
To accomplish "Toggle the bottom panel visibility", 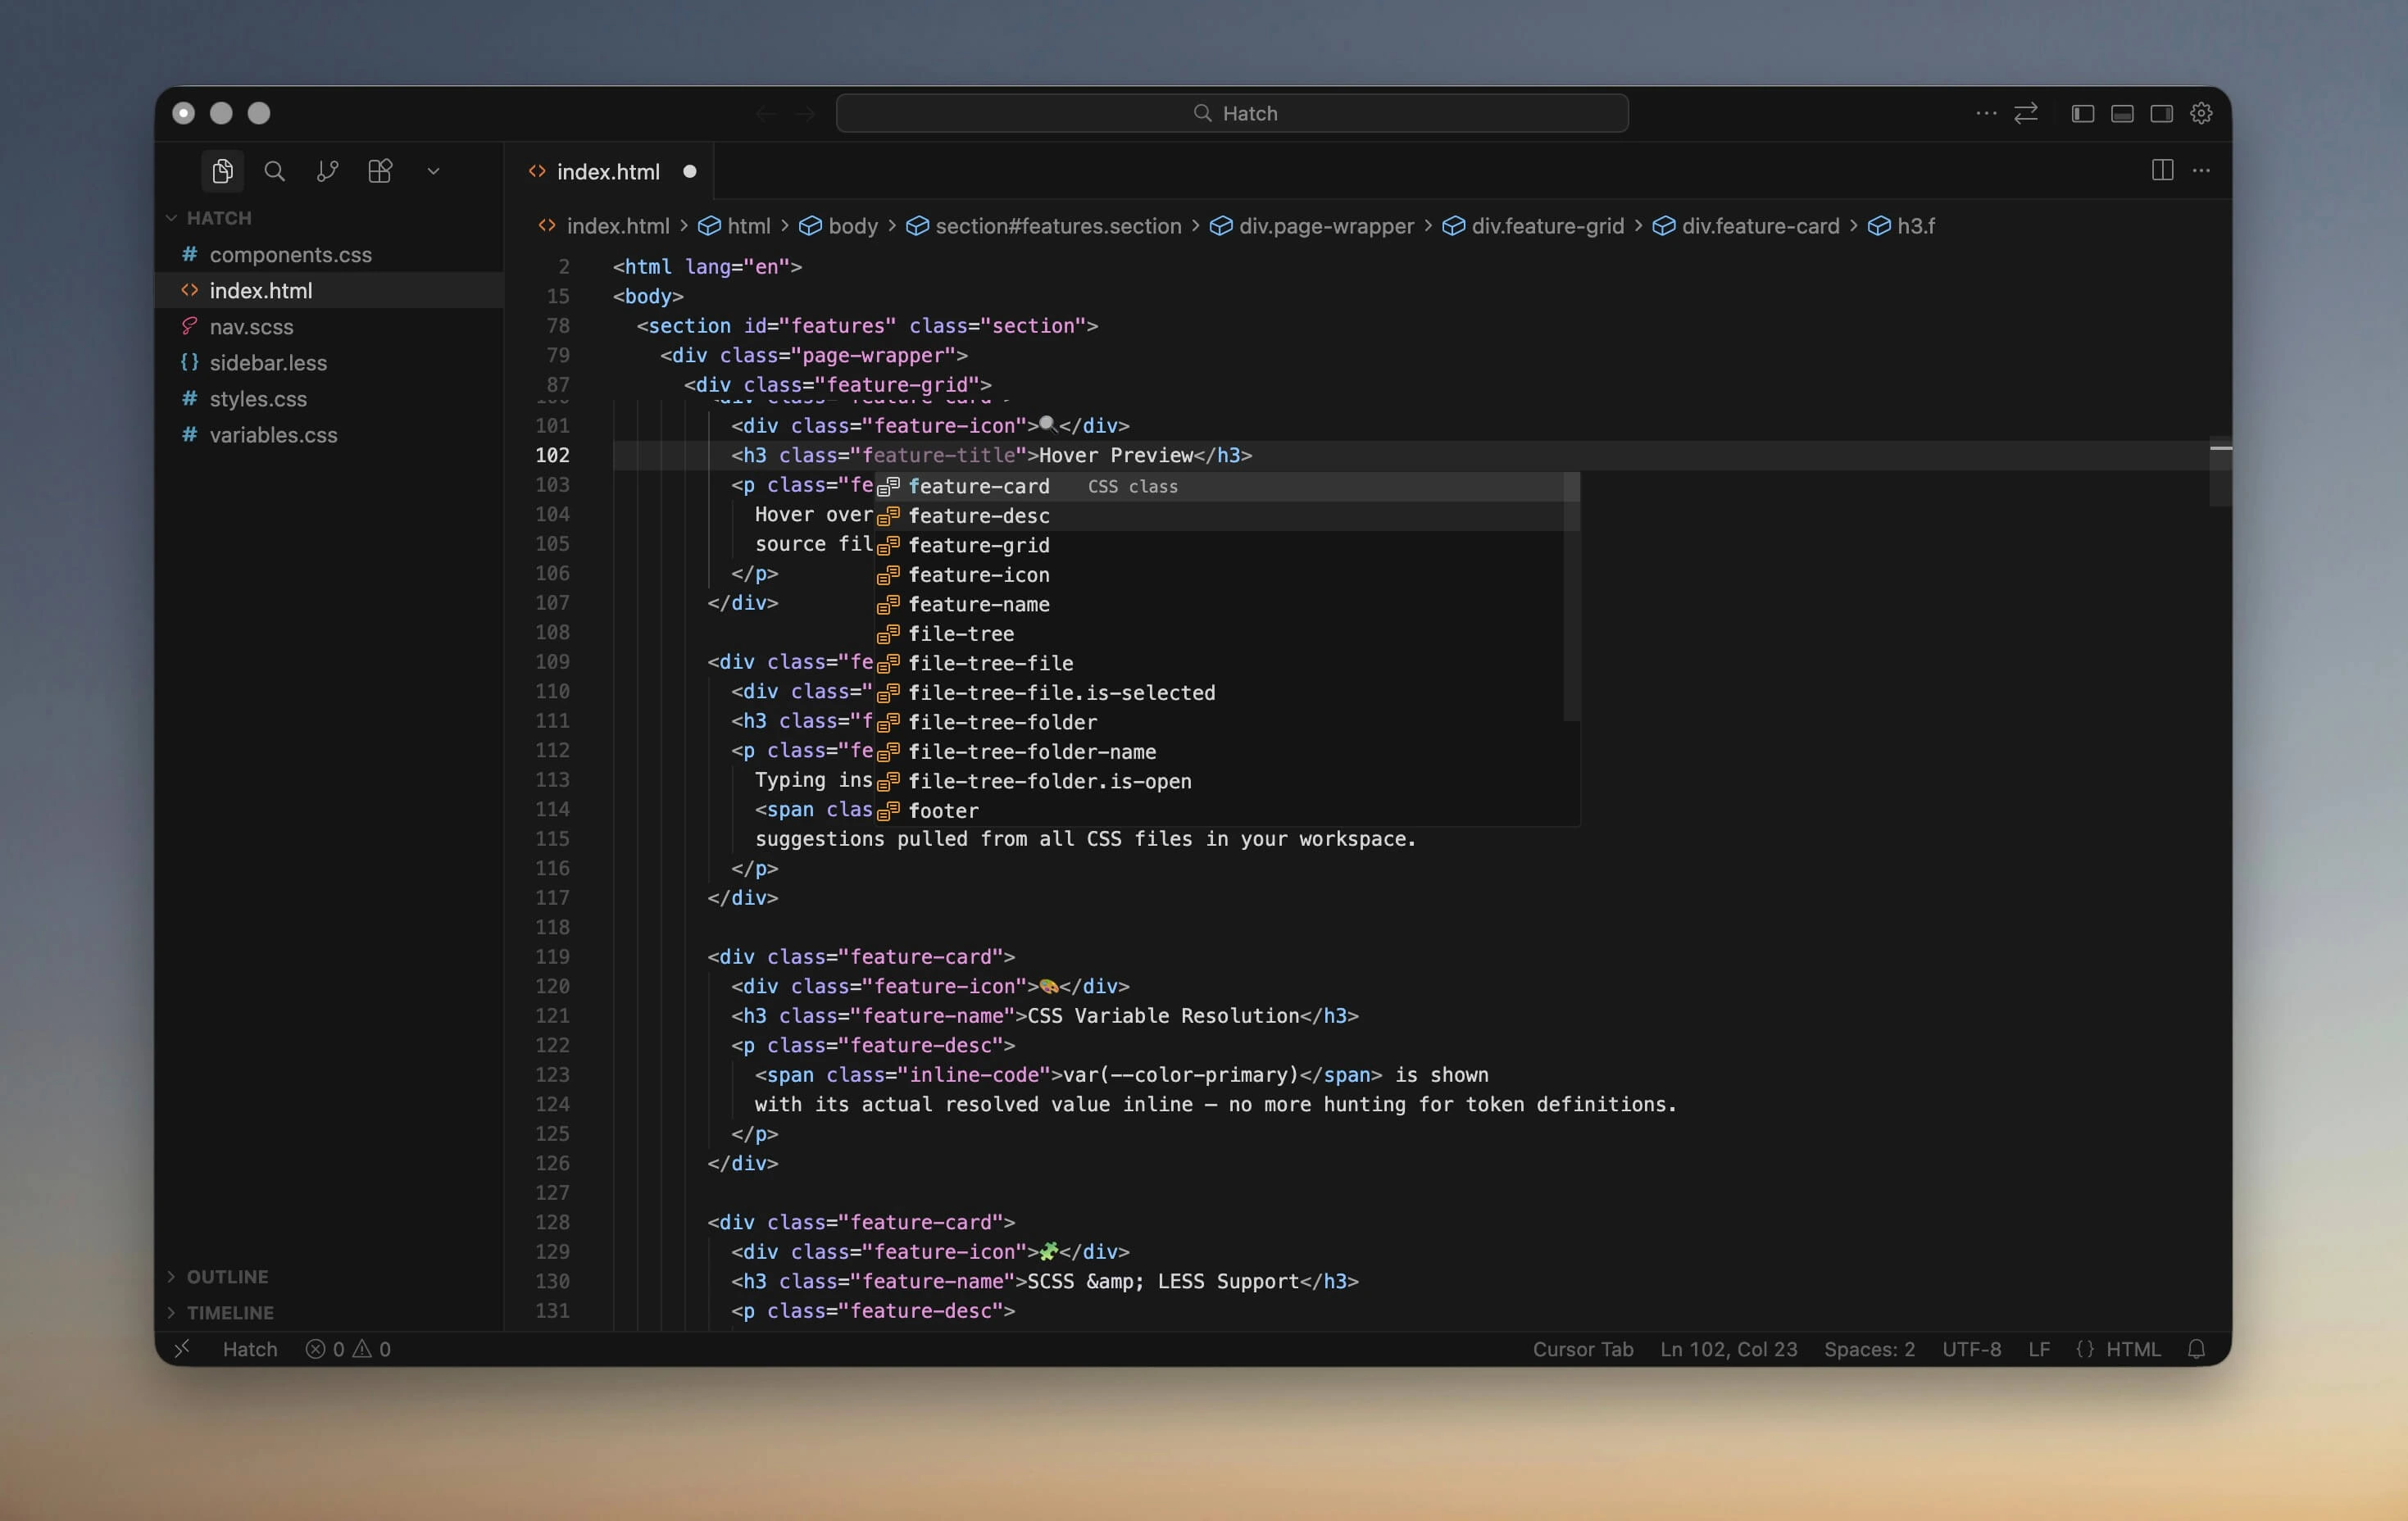I will tap(2122, 113).
